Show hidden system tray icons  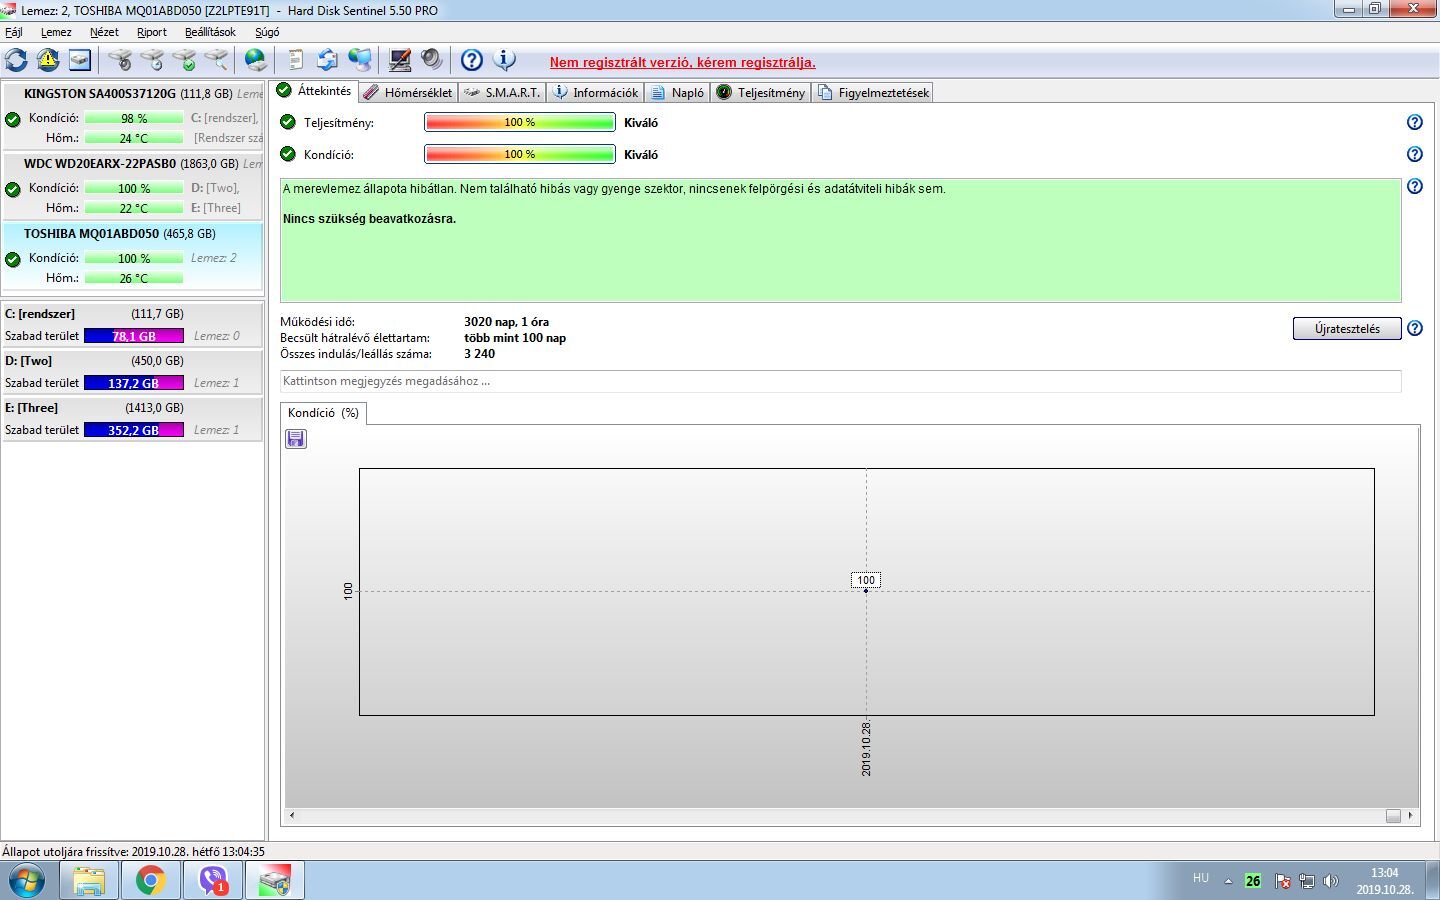coord(1228,881)
